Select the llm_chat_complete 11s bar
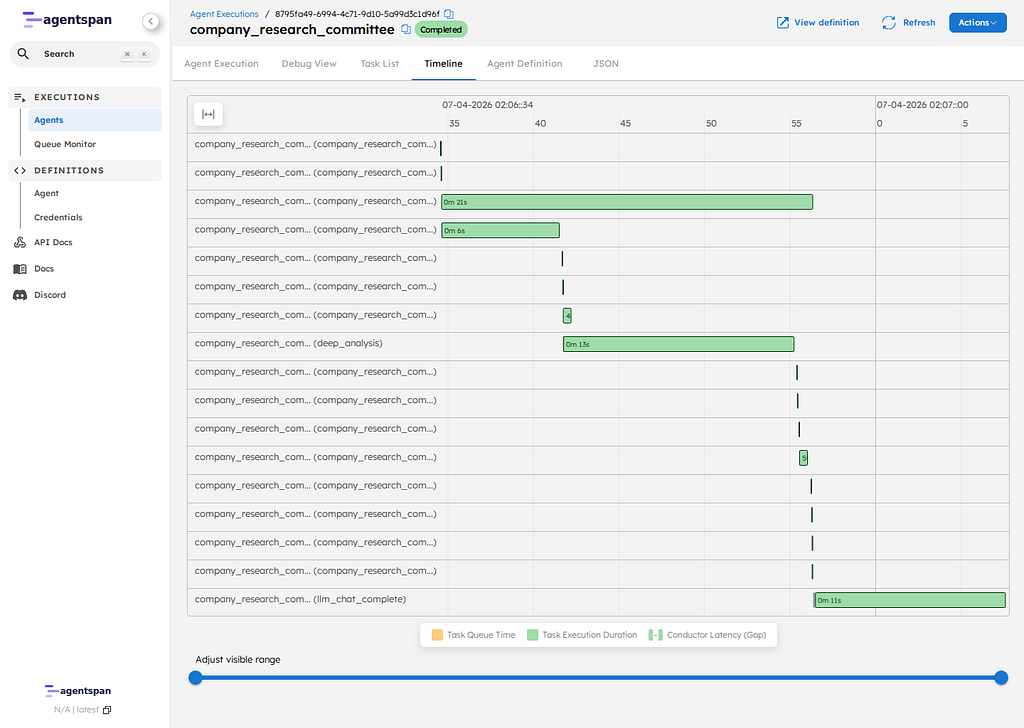Viewport: 1024px width, 728px height. pyautogui.click(x=909, y=600)
